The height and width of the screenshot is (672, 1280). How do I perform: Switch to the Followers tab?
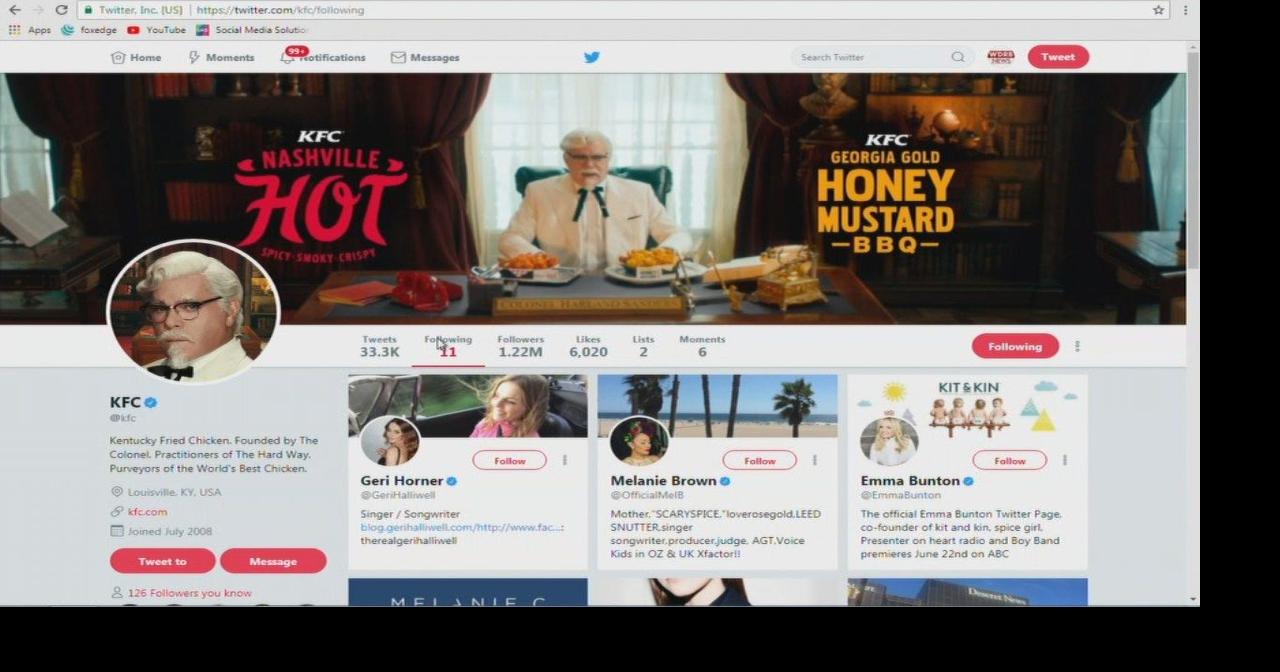[x=520, y=345]
